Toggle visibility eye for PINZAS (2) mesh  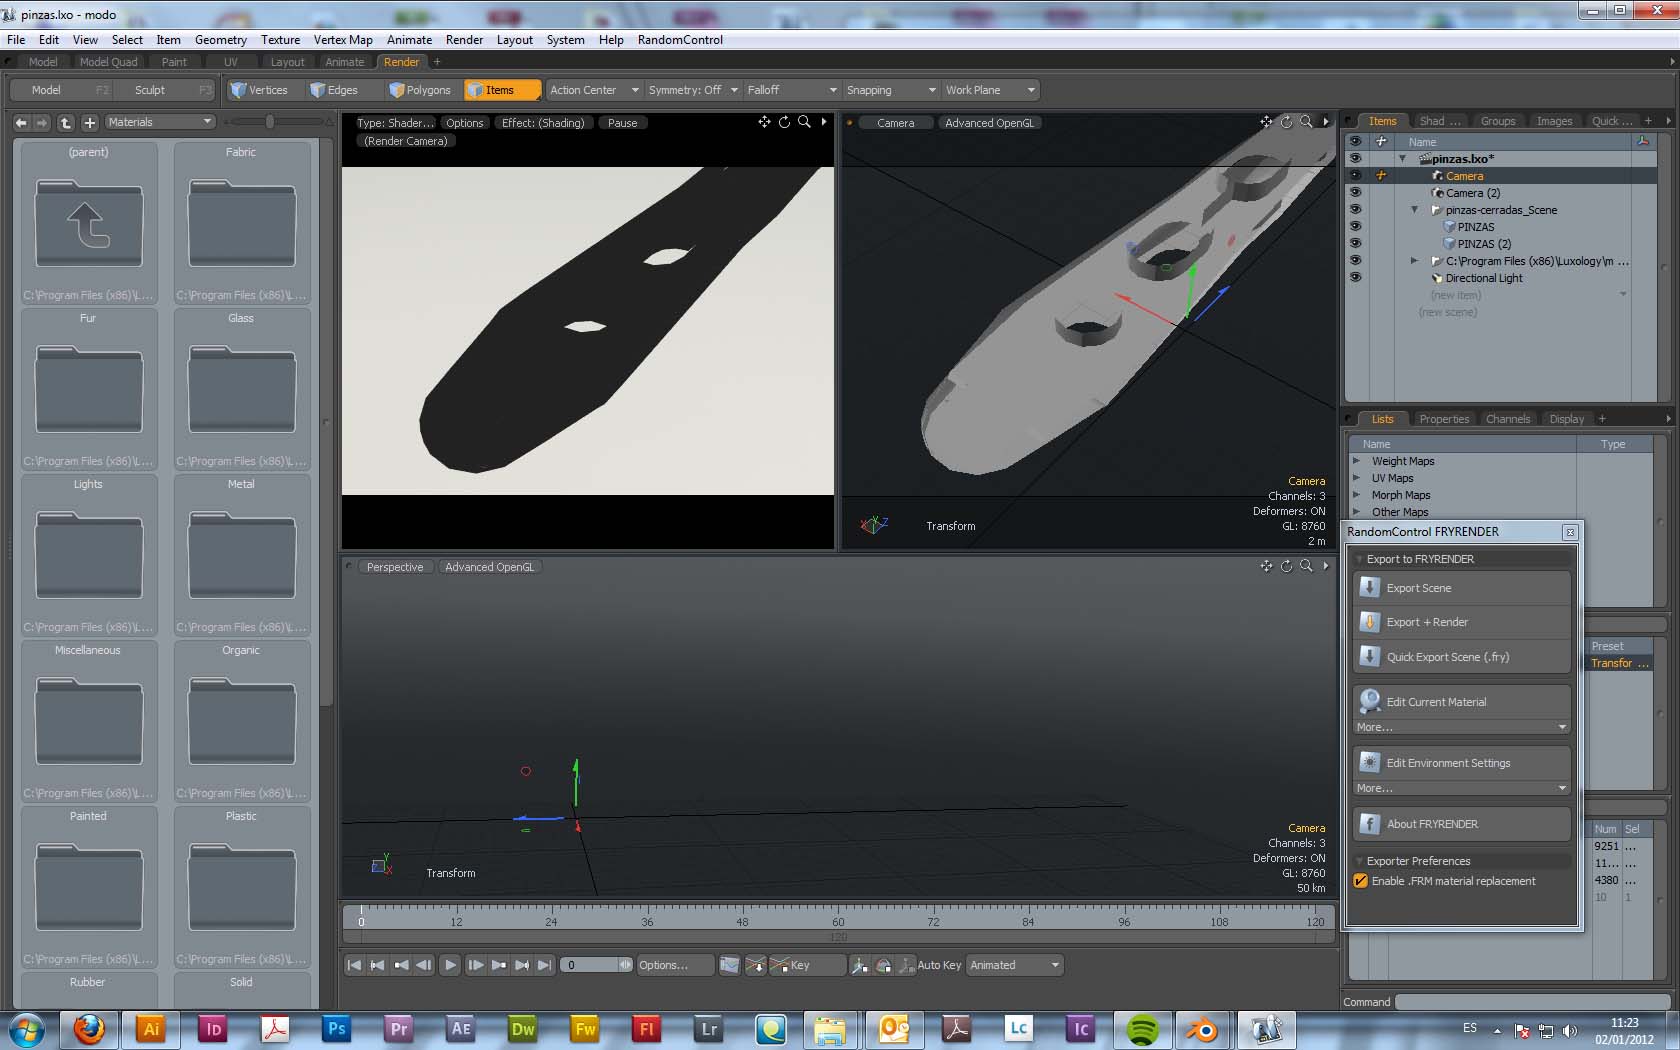pos(1356,244)
